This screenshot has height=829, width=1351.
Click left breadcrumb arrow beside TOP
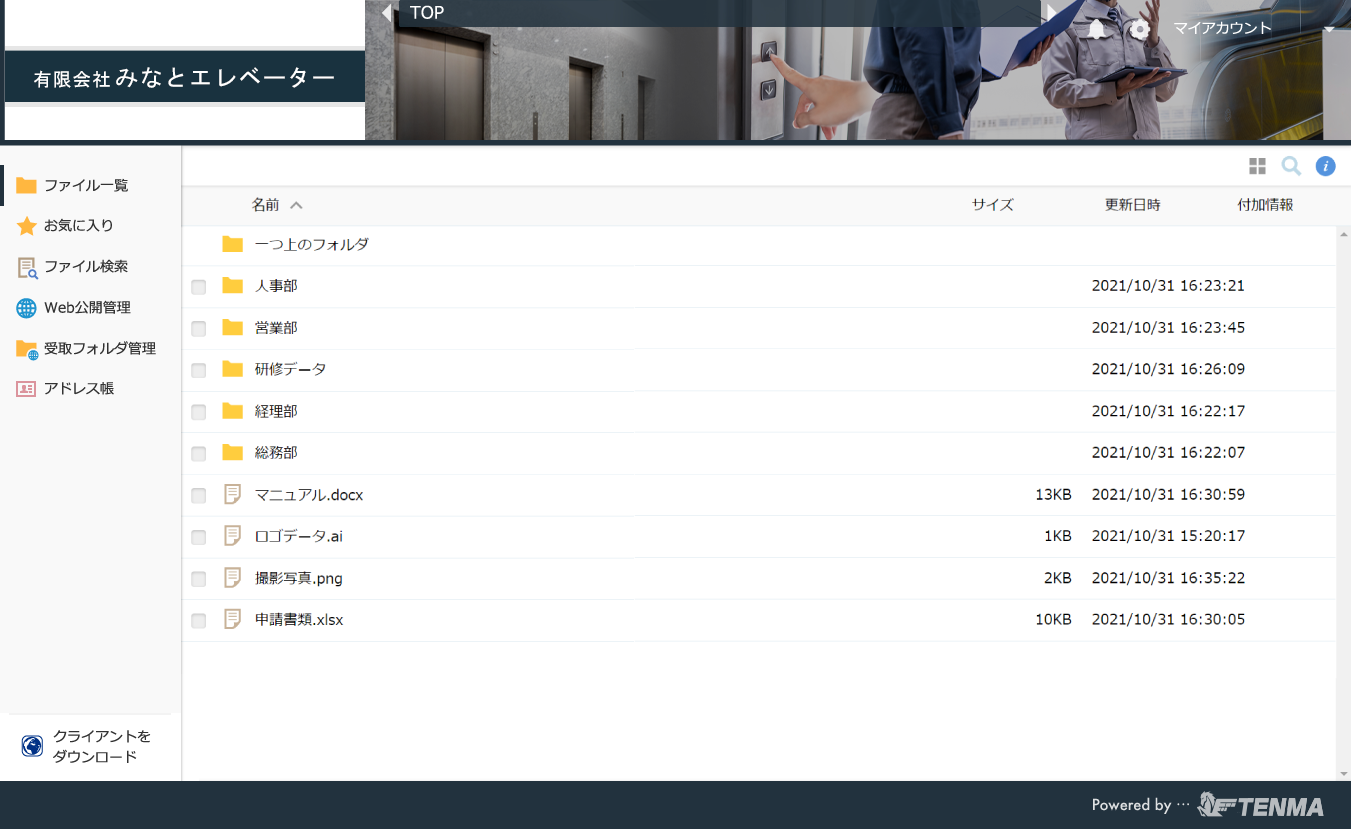coord(386,13)
